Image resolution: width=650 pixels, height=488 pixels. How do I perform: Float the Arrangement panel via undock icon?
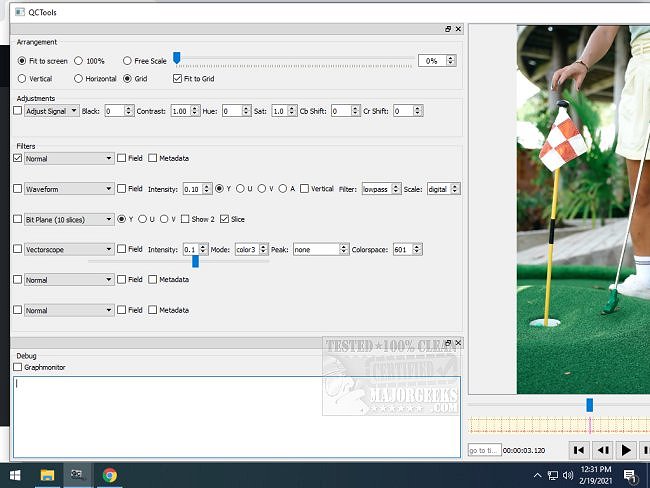[x=449, y=30]
